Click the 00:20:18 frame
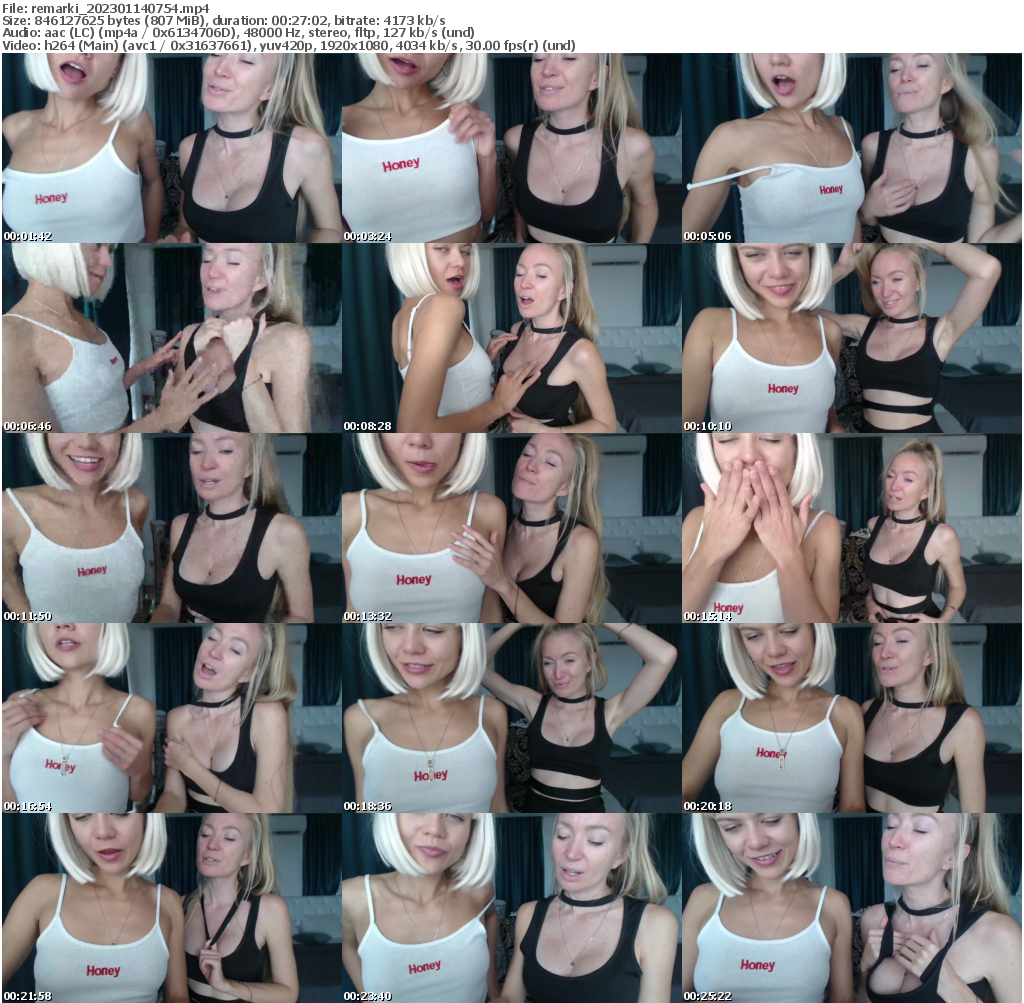This screenshot has height=1003, width=1024. (x=852, y=715)
